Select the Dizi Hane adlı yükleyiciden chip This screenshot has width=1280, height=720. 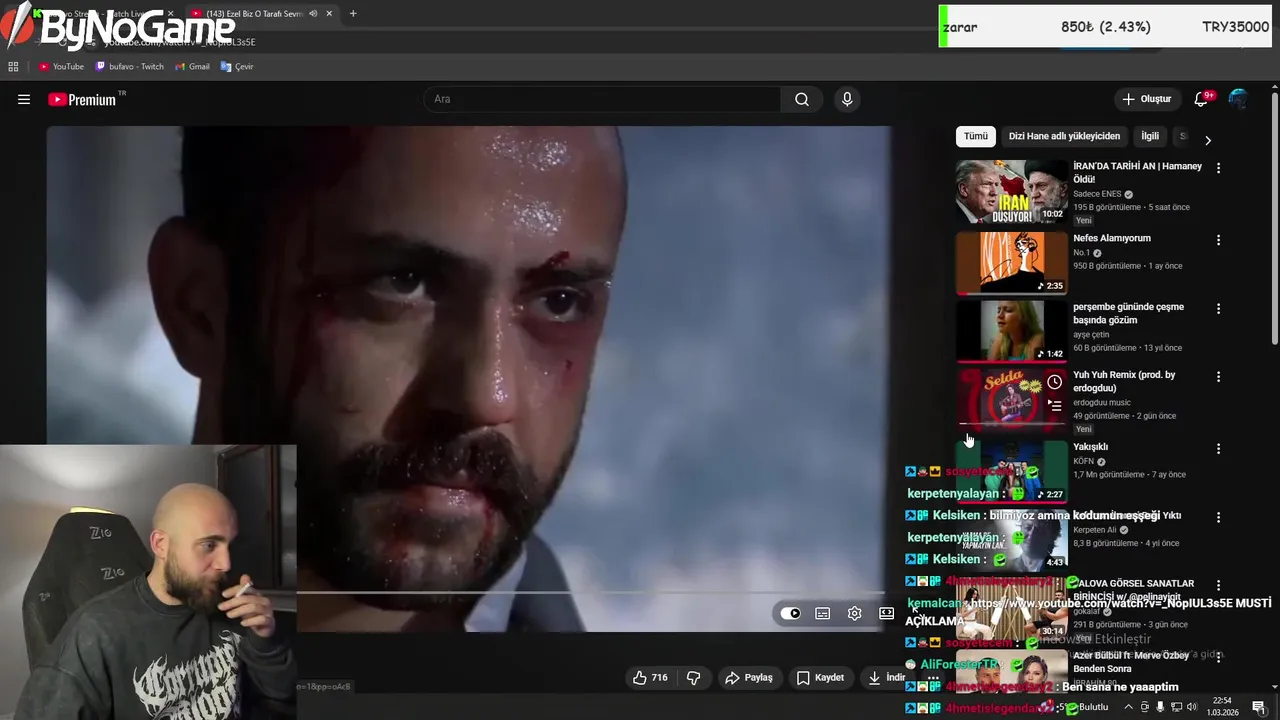point(1064,136)
